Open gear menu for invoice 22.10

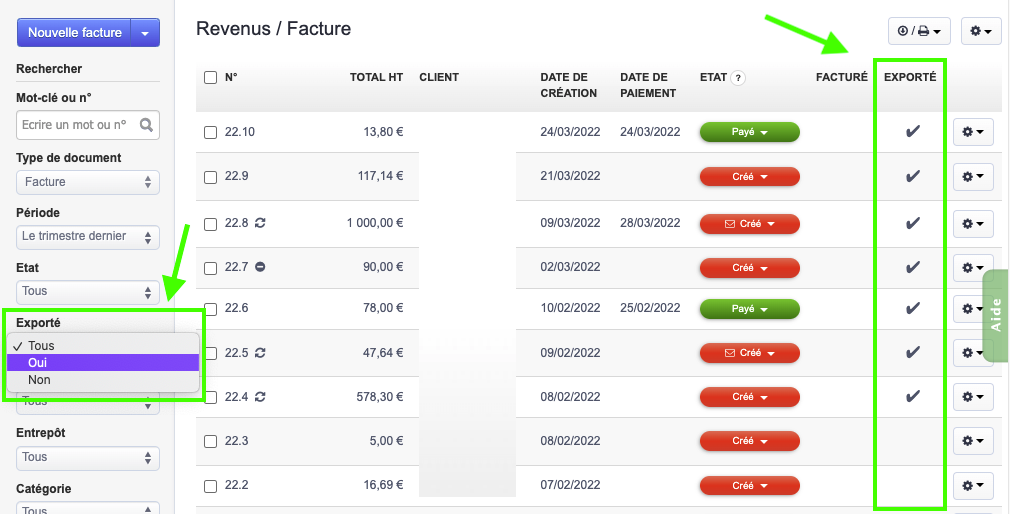973,132
